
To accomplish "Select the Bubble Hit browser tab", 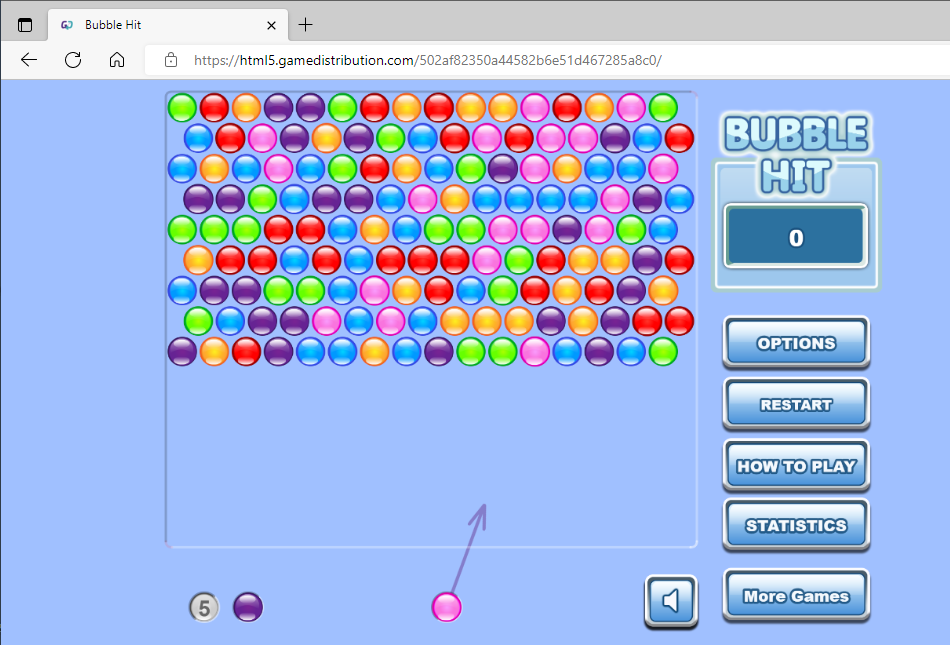I will pos(168,25).
